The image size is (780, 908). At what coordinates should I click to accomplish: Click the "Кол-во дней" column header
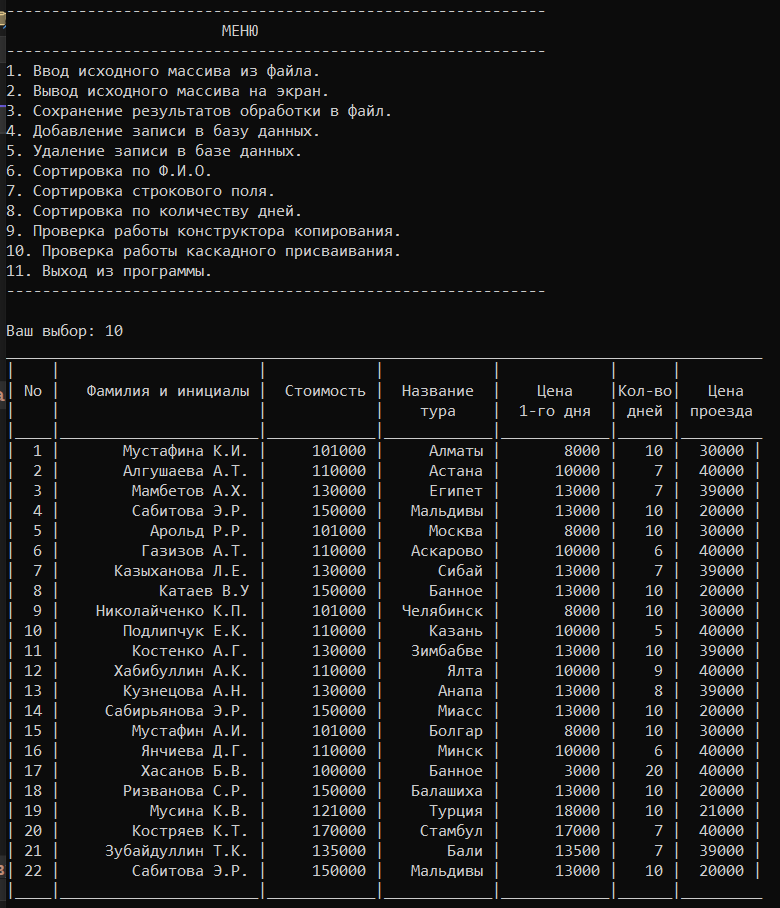(644, 401)
